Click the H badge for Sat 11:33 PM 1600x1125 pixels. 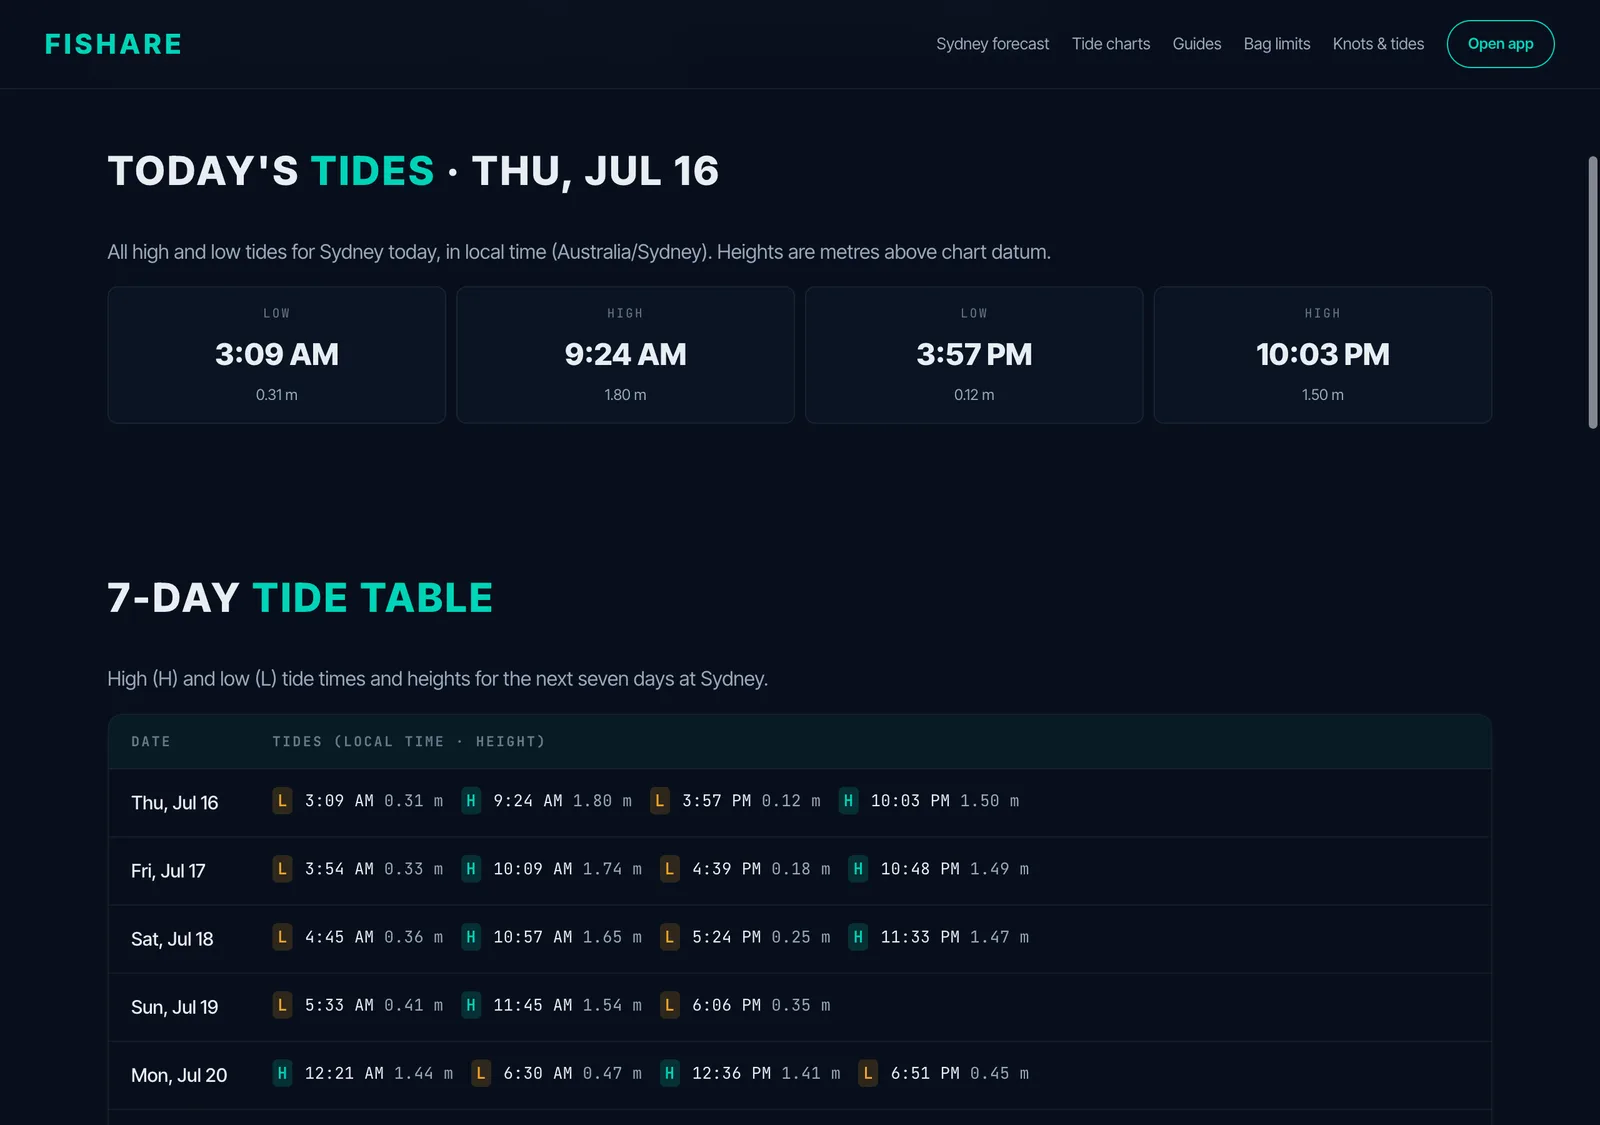pos(858,937)
